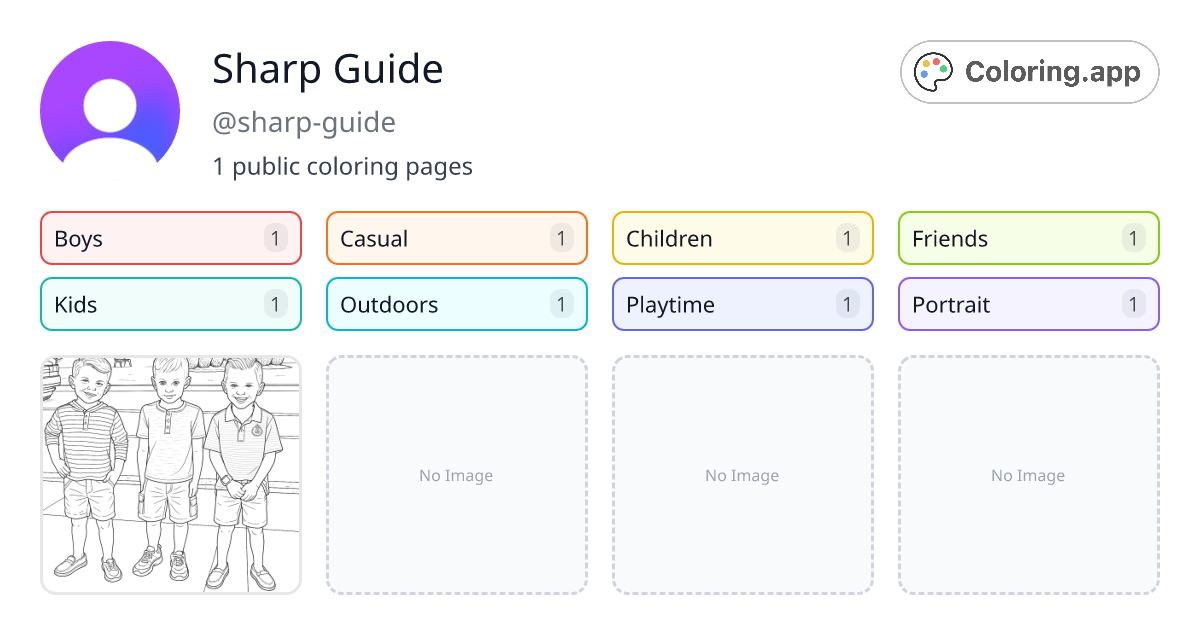1200x630 pixels.
Task: Click the count badge on the Boys tag
Action: click(x=276, y=238)
